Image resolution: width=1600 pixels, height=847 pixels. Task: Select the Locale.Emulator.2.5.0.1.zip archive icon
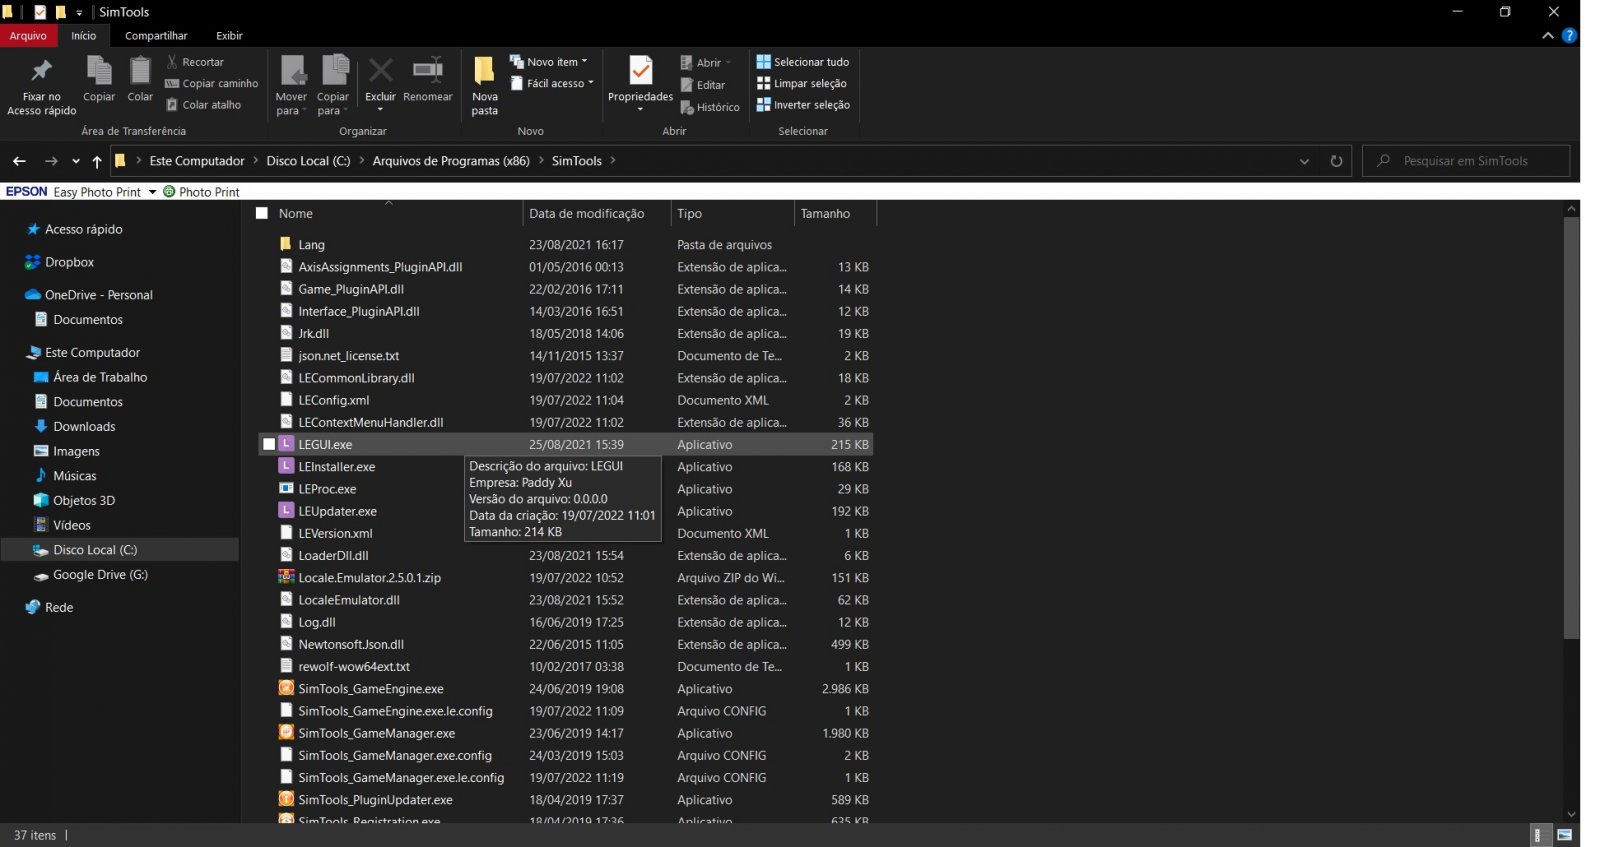286,578
